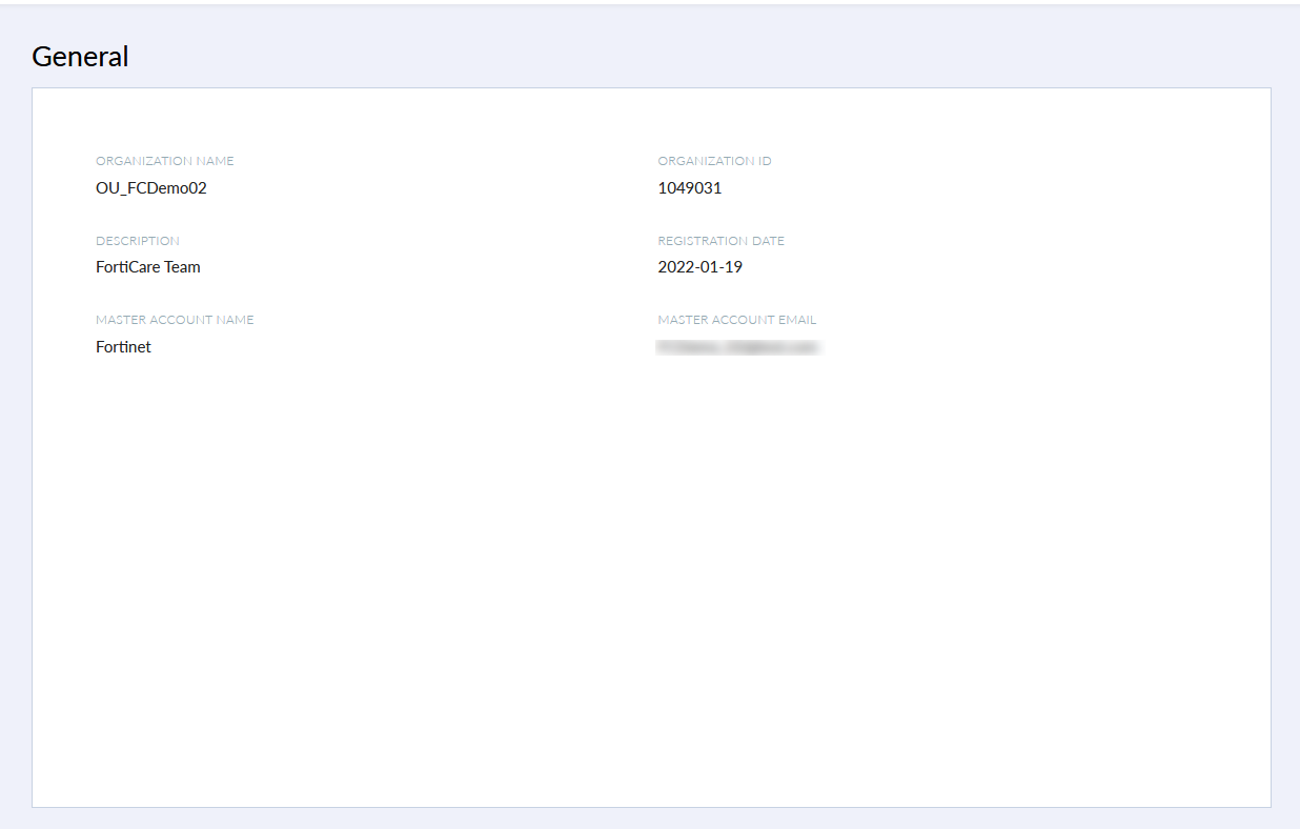Click the top edge of the card
The height and width of the screenshot is (829, 1300).
(650, 88)
